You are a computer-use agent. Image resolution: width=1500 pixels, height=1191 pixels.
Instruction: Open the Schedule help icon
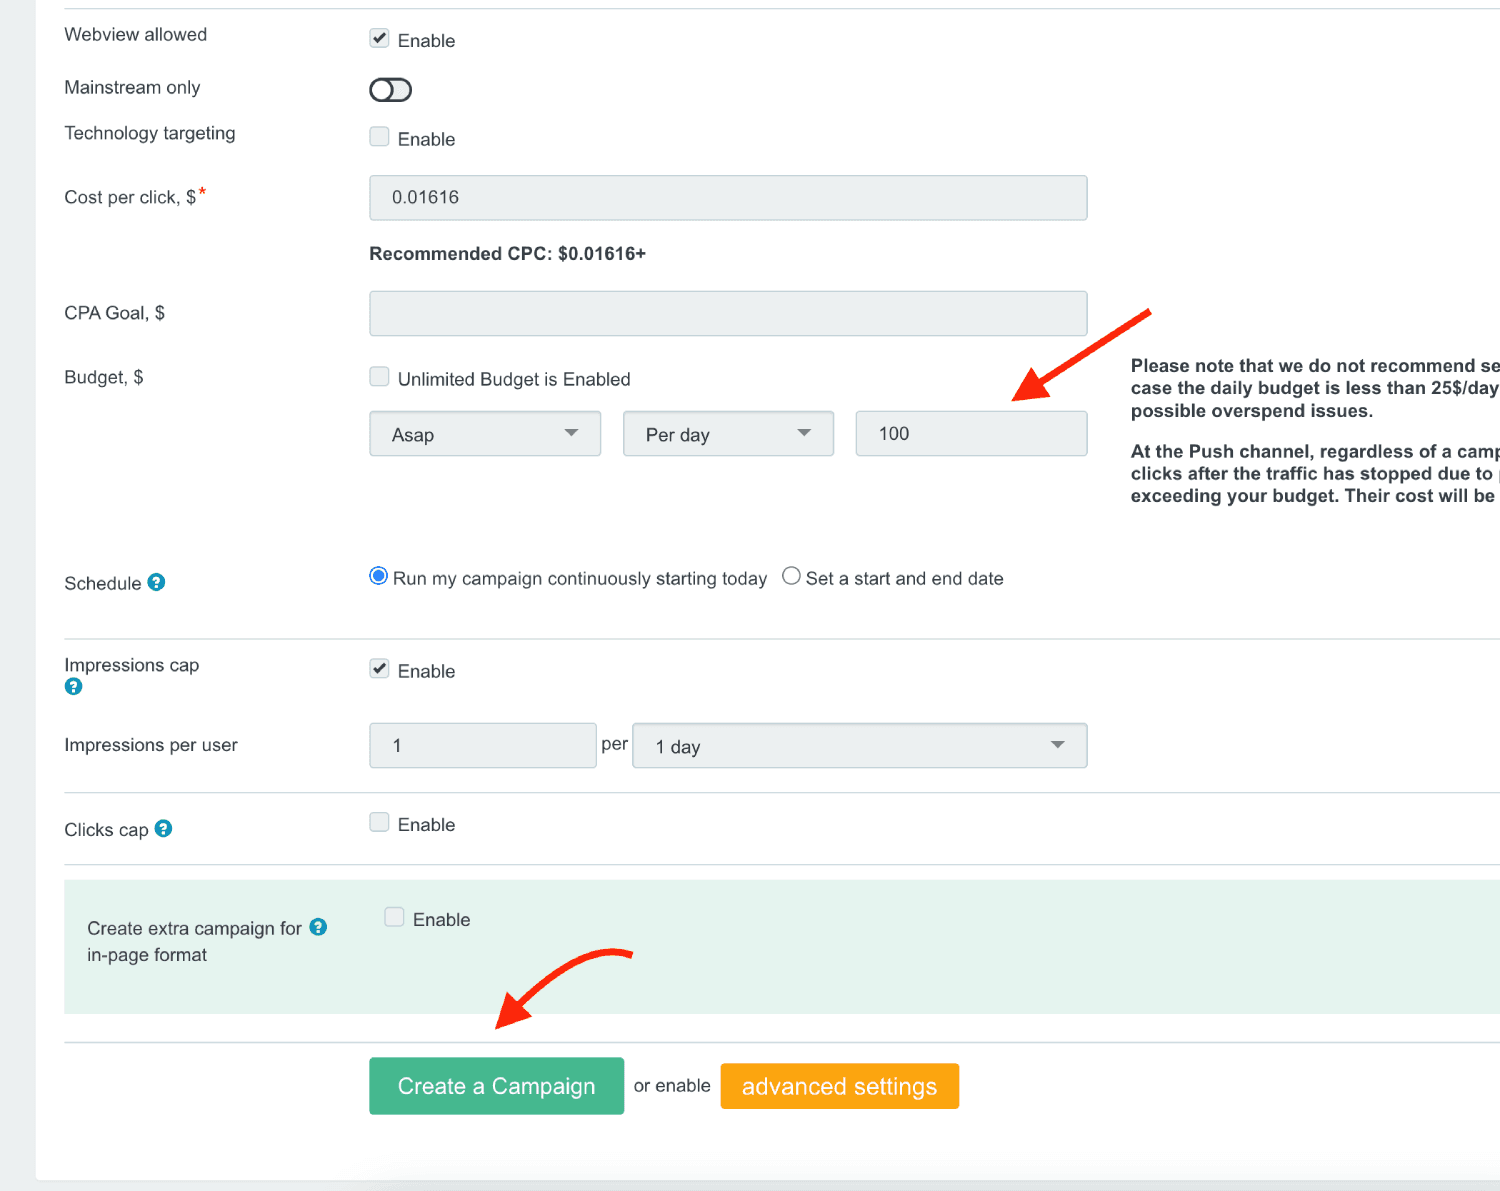[156, 582]
